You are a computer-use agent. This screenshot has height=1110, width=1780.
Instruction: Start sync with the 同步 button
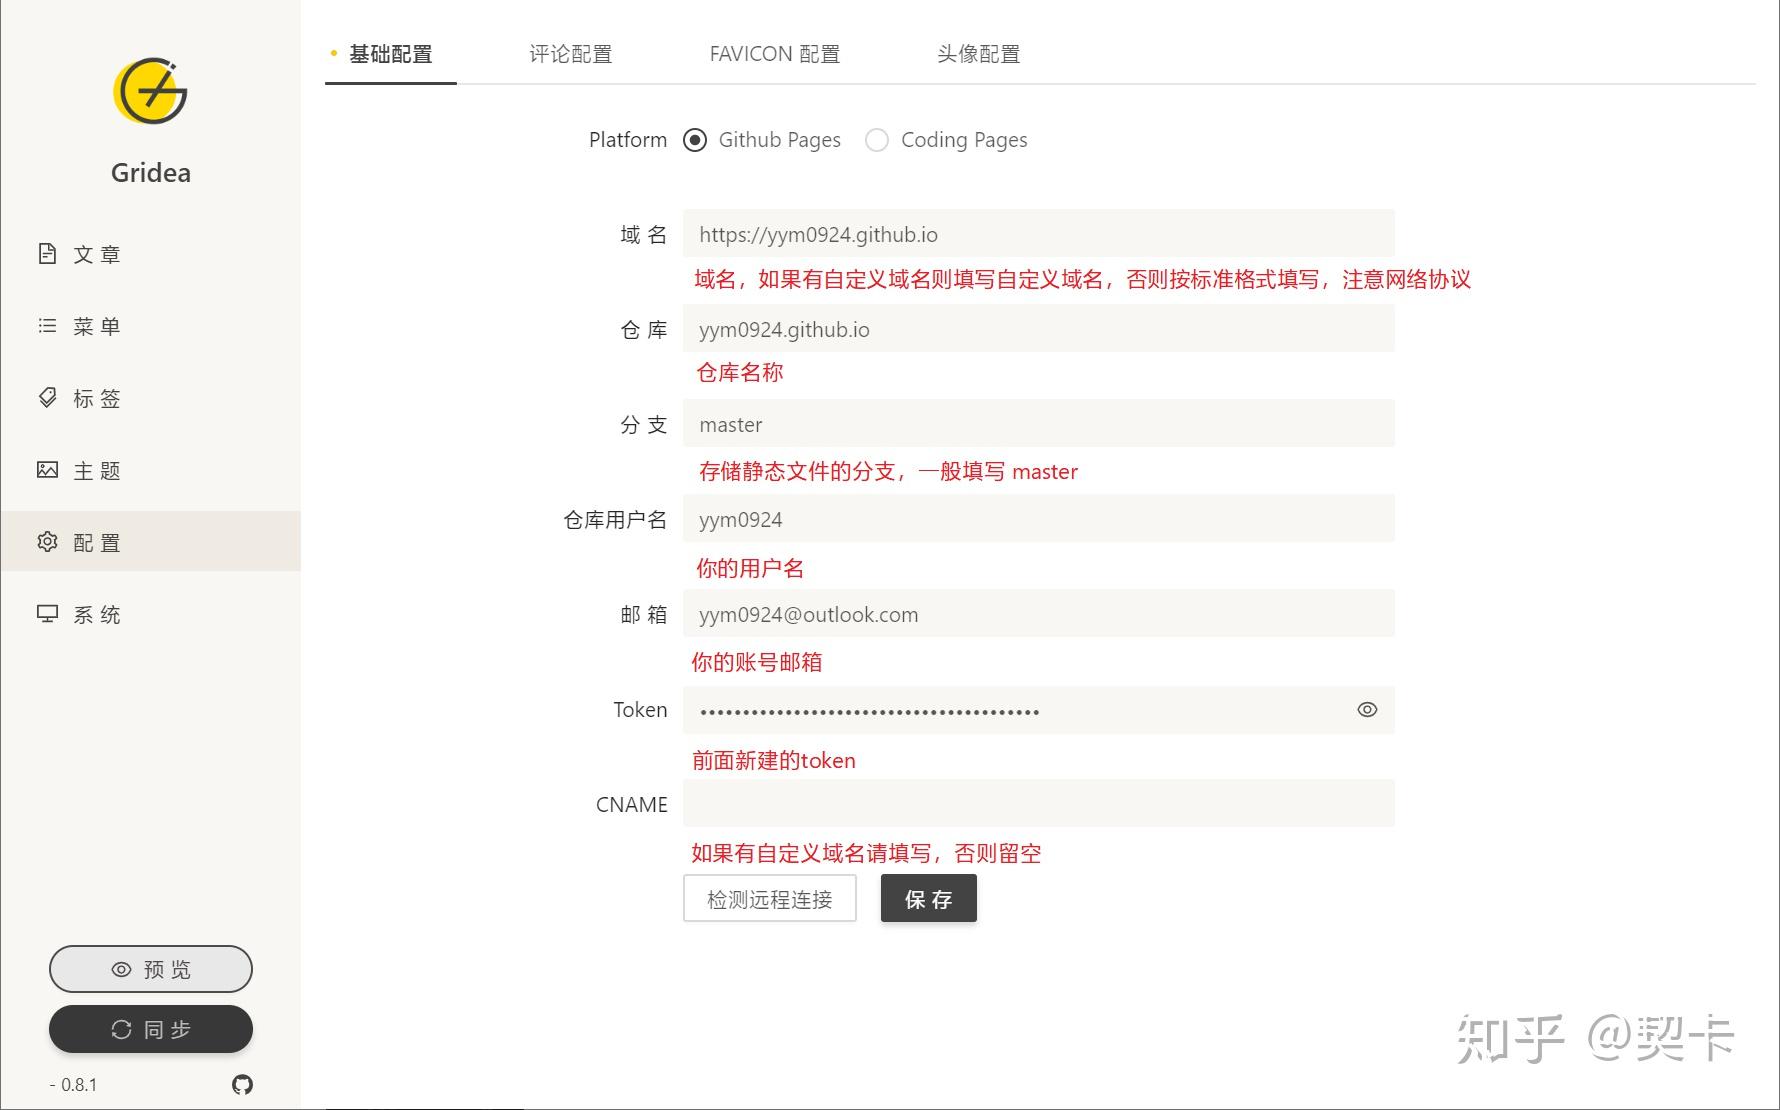150,1029
